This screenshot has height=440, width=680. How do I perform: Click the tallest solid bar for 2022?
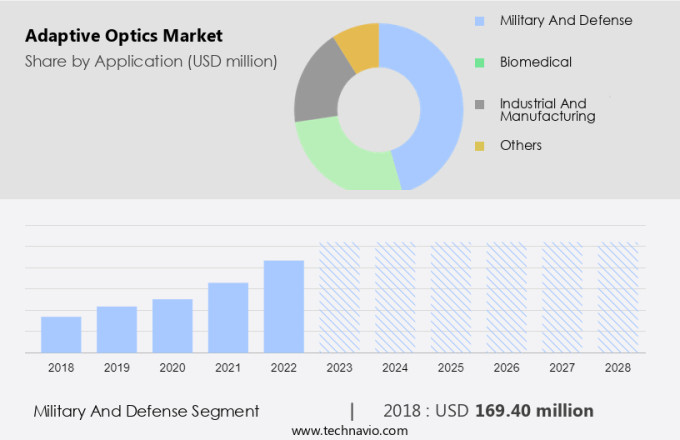point(284,306)
